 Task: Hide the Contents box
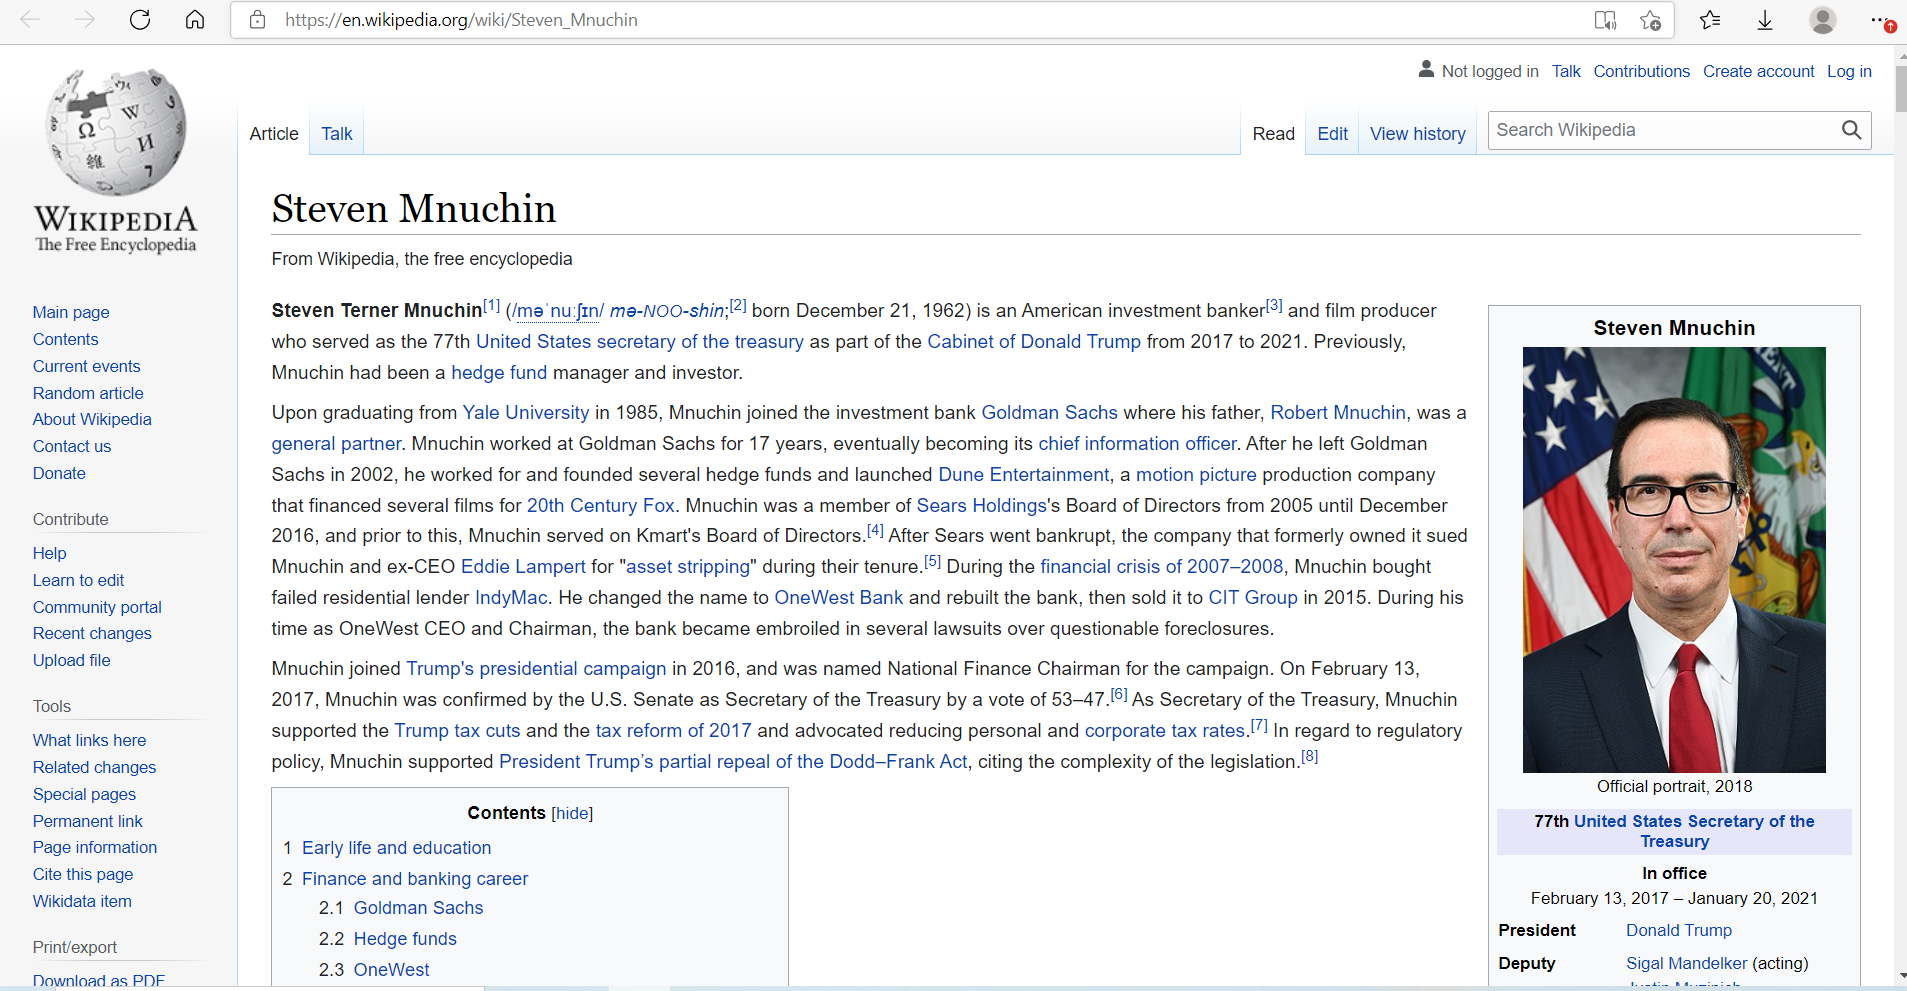point(572,814)
